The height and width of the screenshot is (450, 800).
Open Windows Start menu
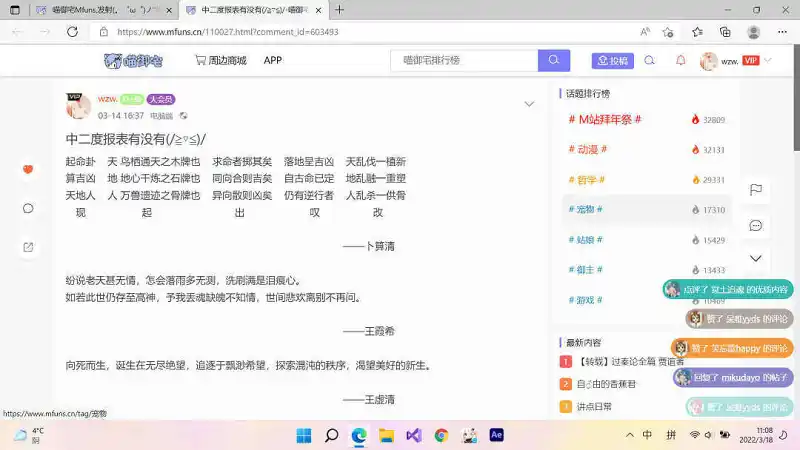[x=304, y=435]
